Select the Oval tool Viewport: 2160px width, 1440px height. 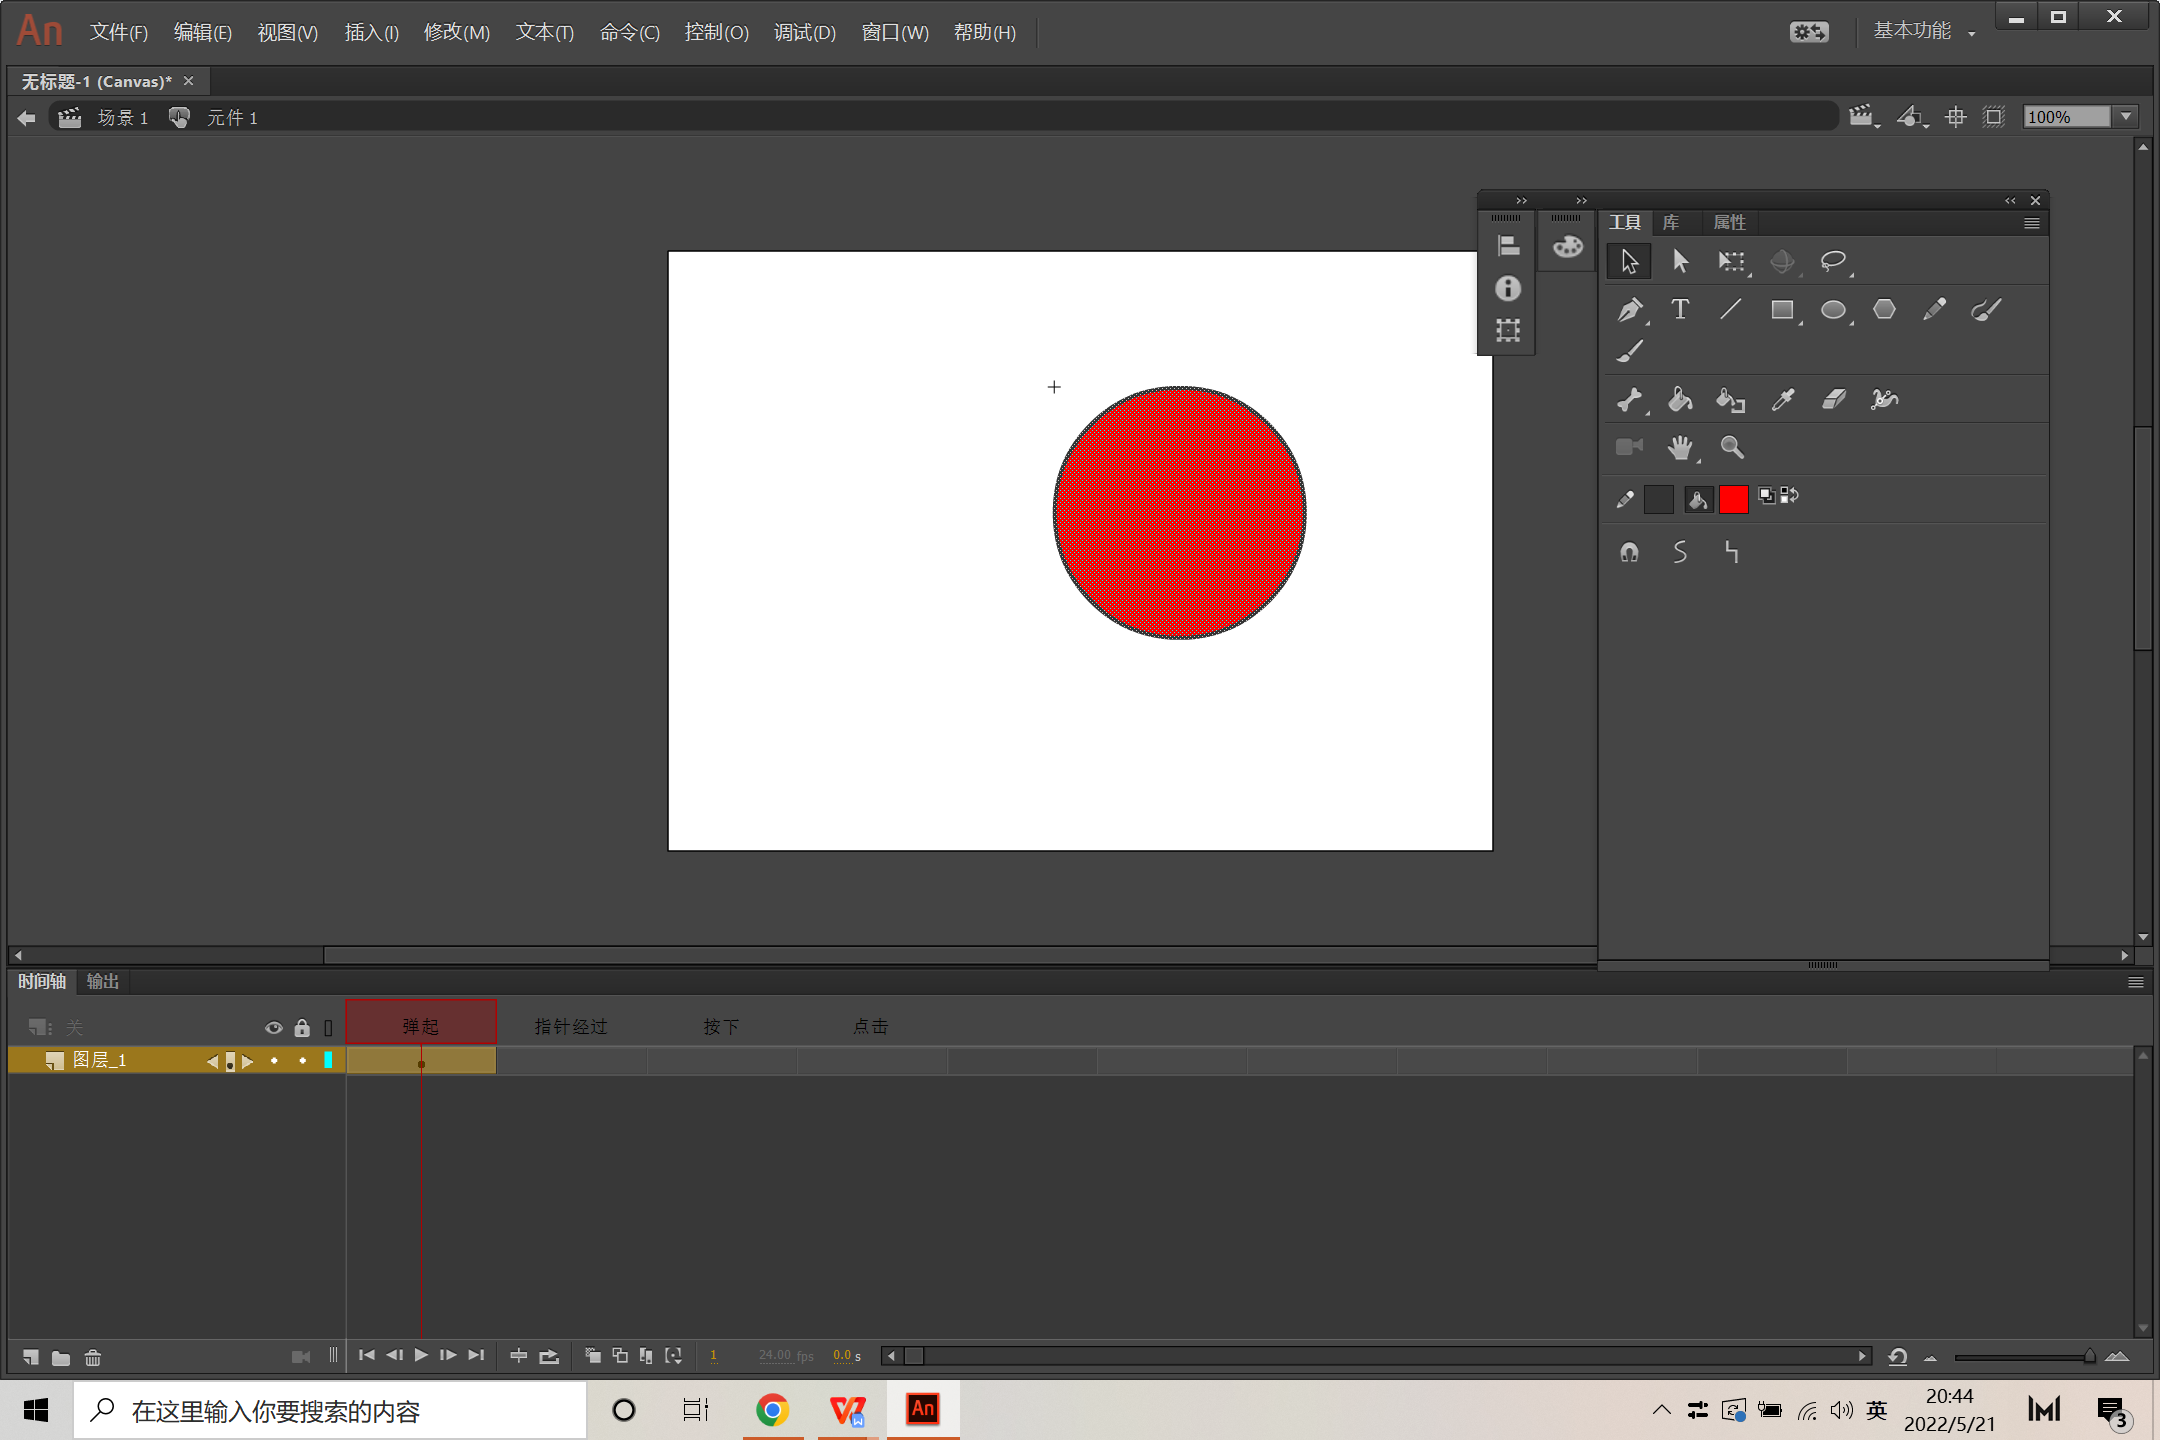coord(1832,310)
